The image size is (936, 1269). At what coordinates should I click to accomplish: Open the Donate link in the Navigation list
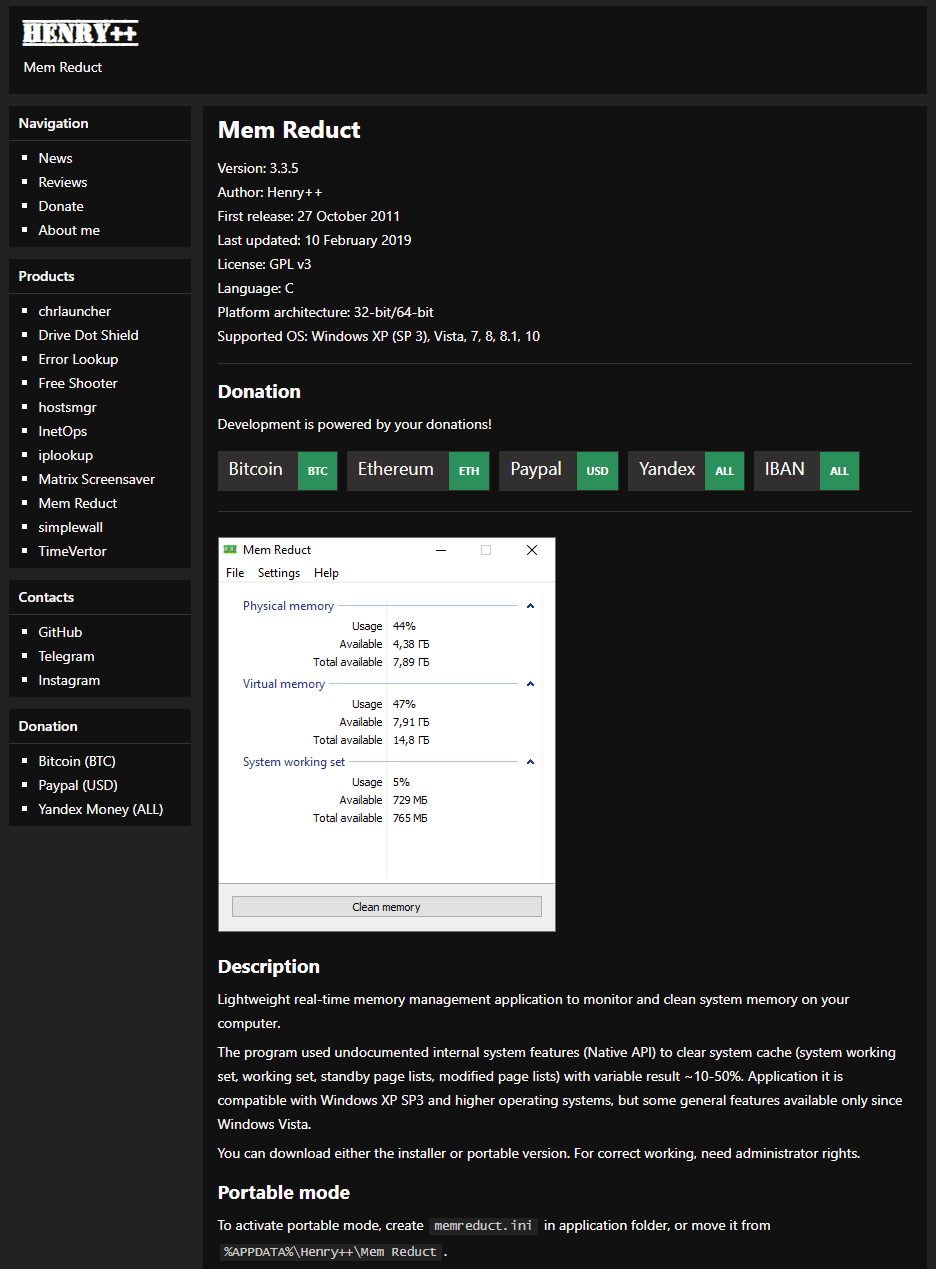[61, 206]
